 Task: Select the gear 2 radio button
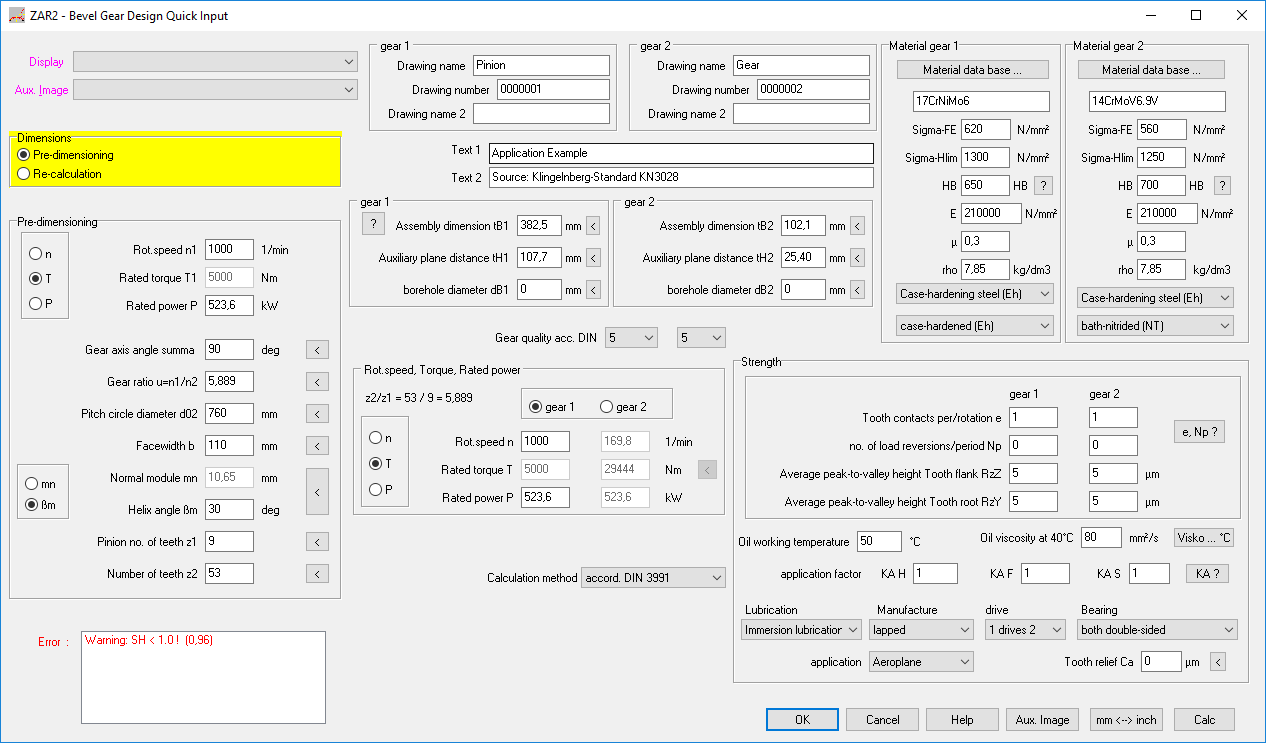point(606,407)
